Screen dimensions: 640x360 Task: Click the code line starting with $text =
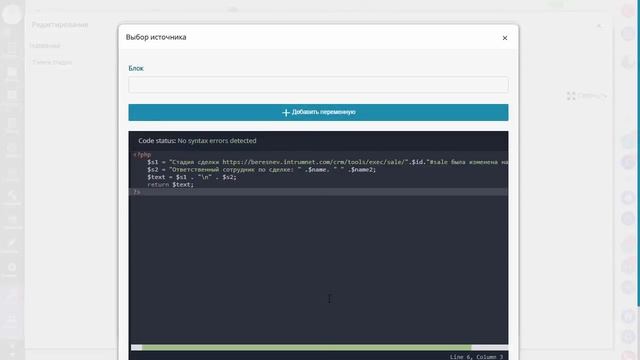point(192,177)
